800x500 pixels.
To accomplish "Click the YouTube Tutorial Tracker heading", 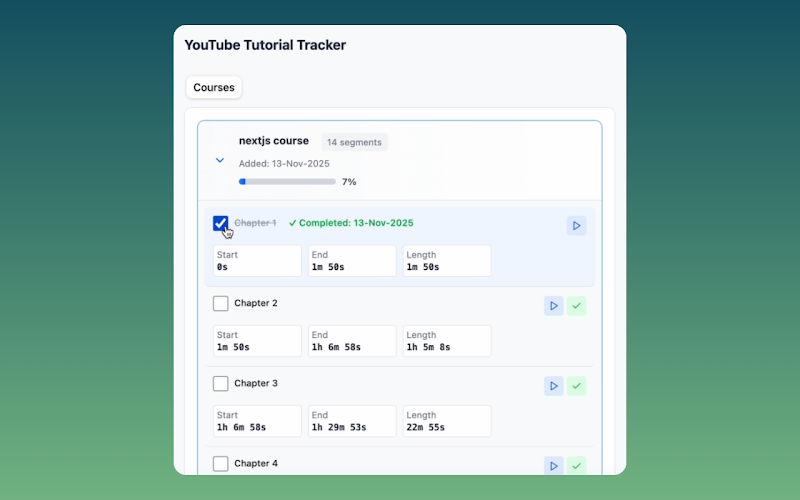I will coord(265,45).
